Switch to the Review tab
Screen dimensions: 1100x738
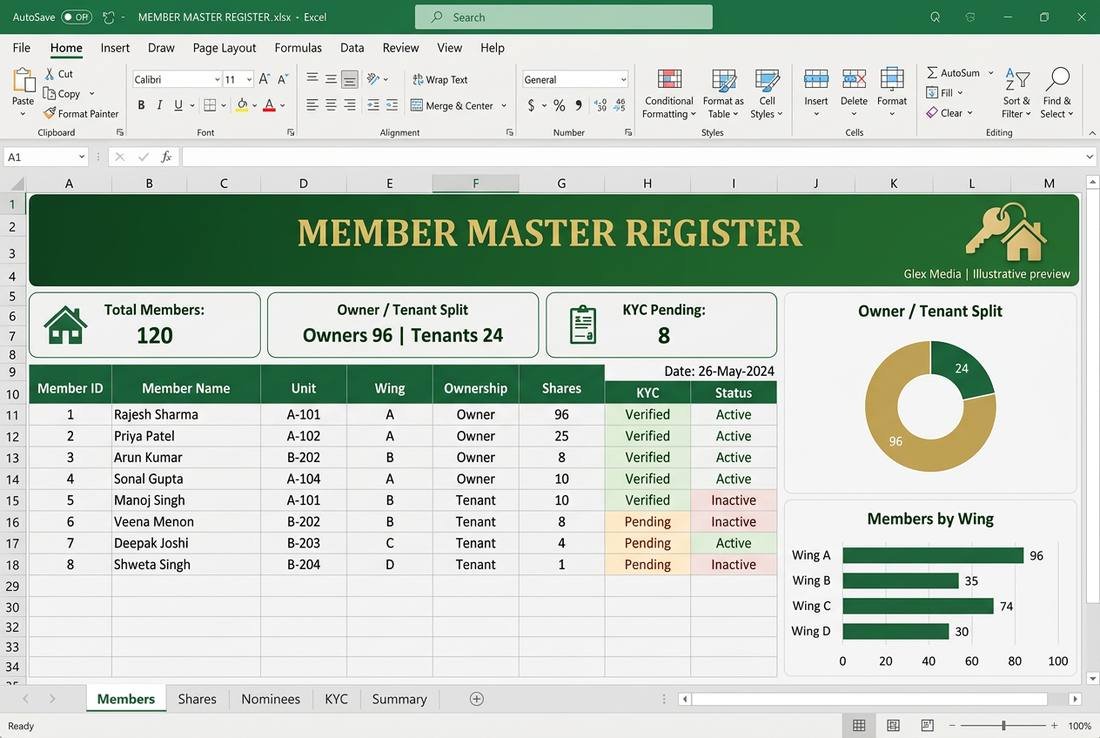tap(401, 48)
